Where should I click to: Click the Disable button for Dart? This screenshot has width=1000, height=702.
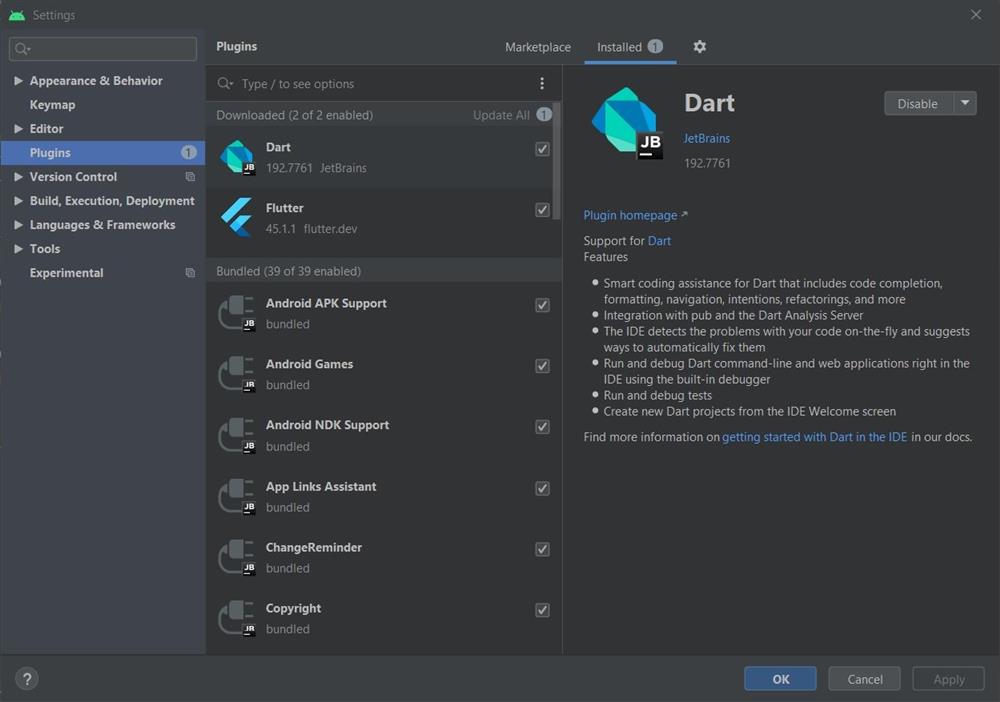(918, 103)
